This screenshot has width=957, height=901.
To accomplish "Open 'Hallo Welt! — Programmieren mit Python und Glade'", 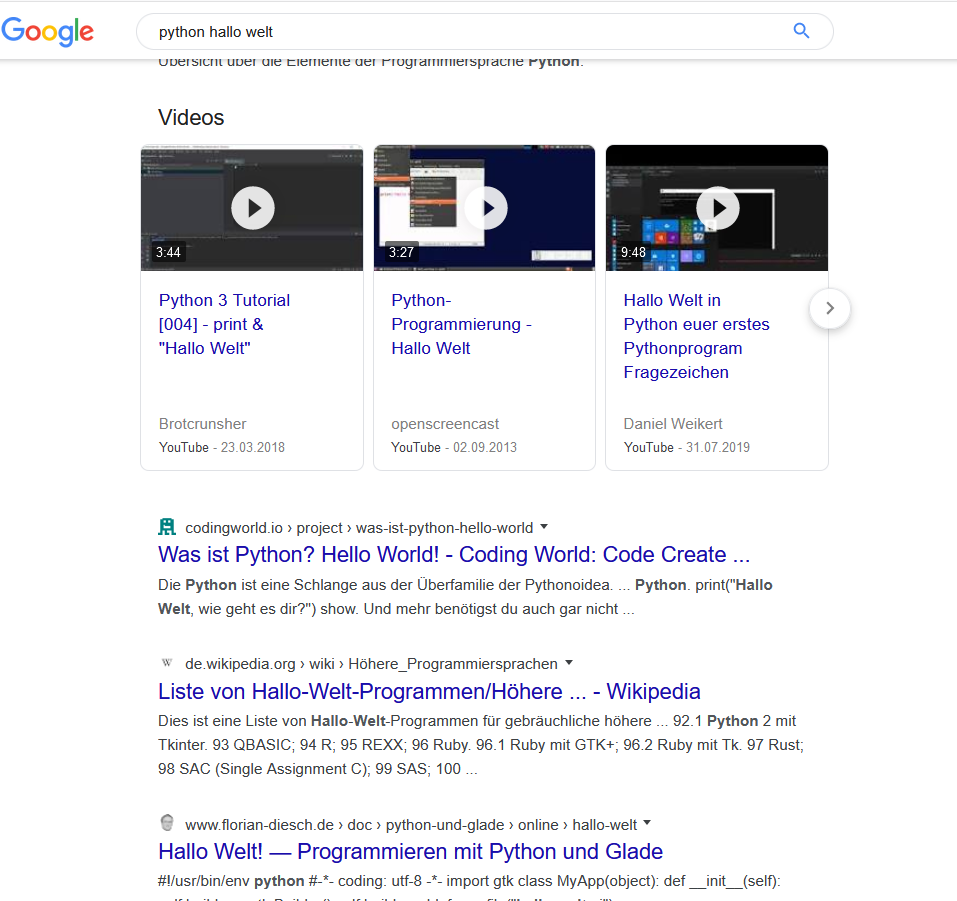I will tap(409, 851).
